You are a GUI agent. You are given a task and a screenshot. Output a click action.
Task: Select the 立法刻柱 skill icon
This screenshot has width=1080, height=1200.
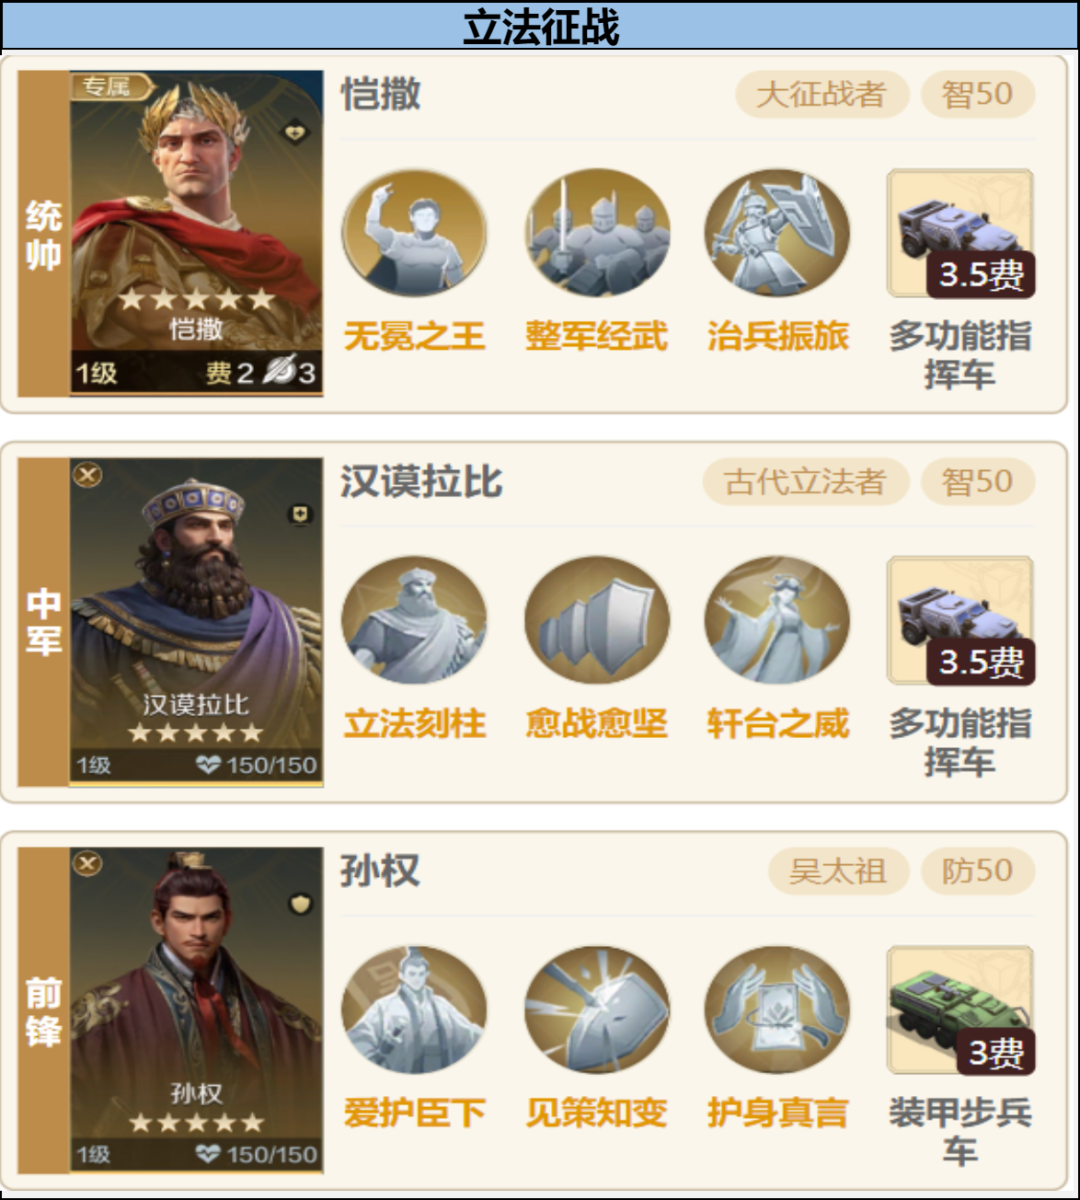click(x=414, y=621)
